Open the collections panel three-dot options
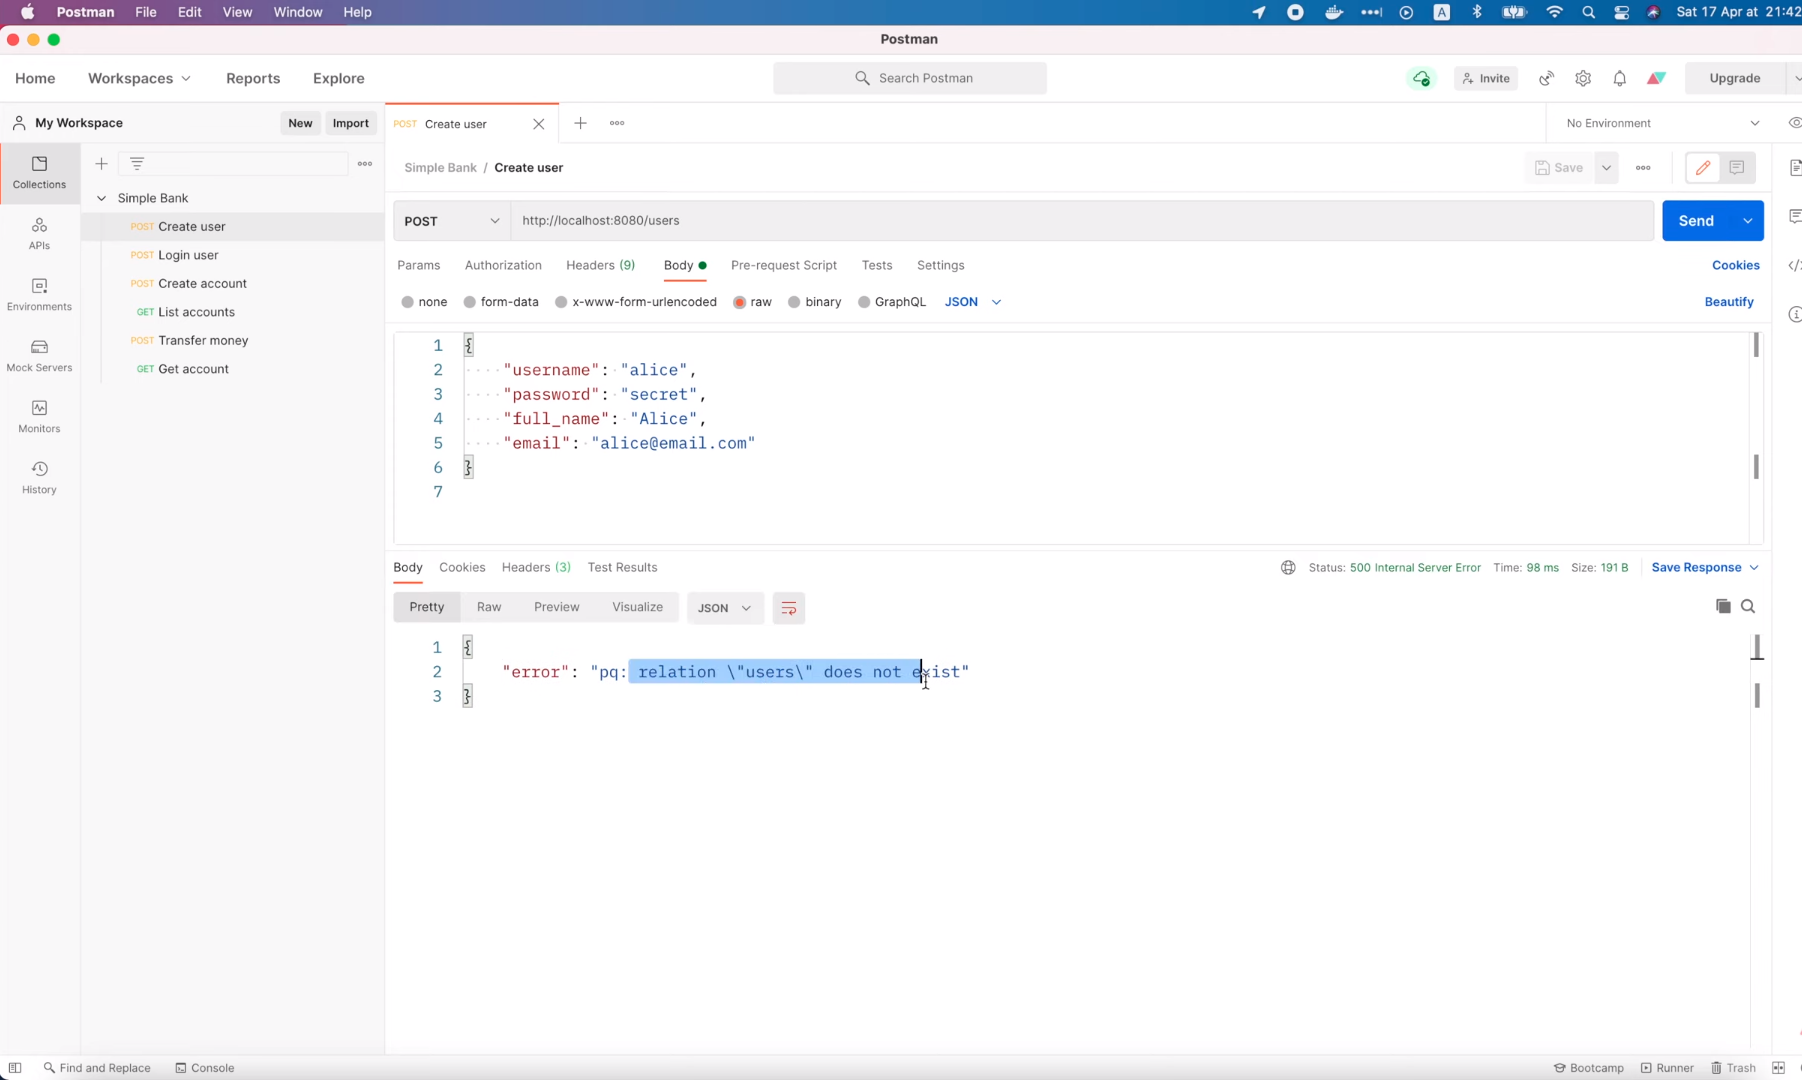 coord(365,163)
